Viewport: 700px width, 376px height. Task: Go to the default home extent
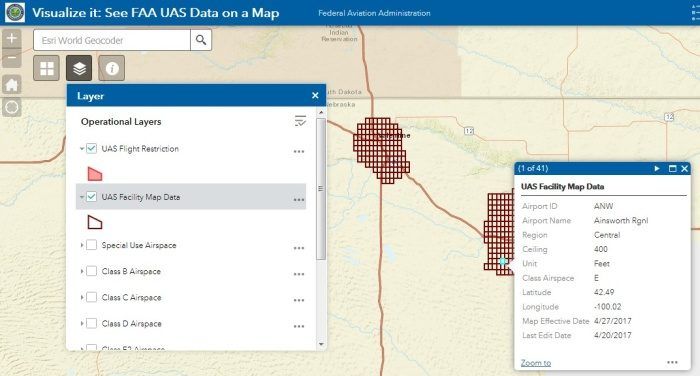click(x=12, y=84)
